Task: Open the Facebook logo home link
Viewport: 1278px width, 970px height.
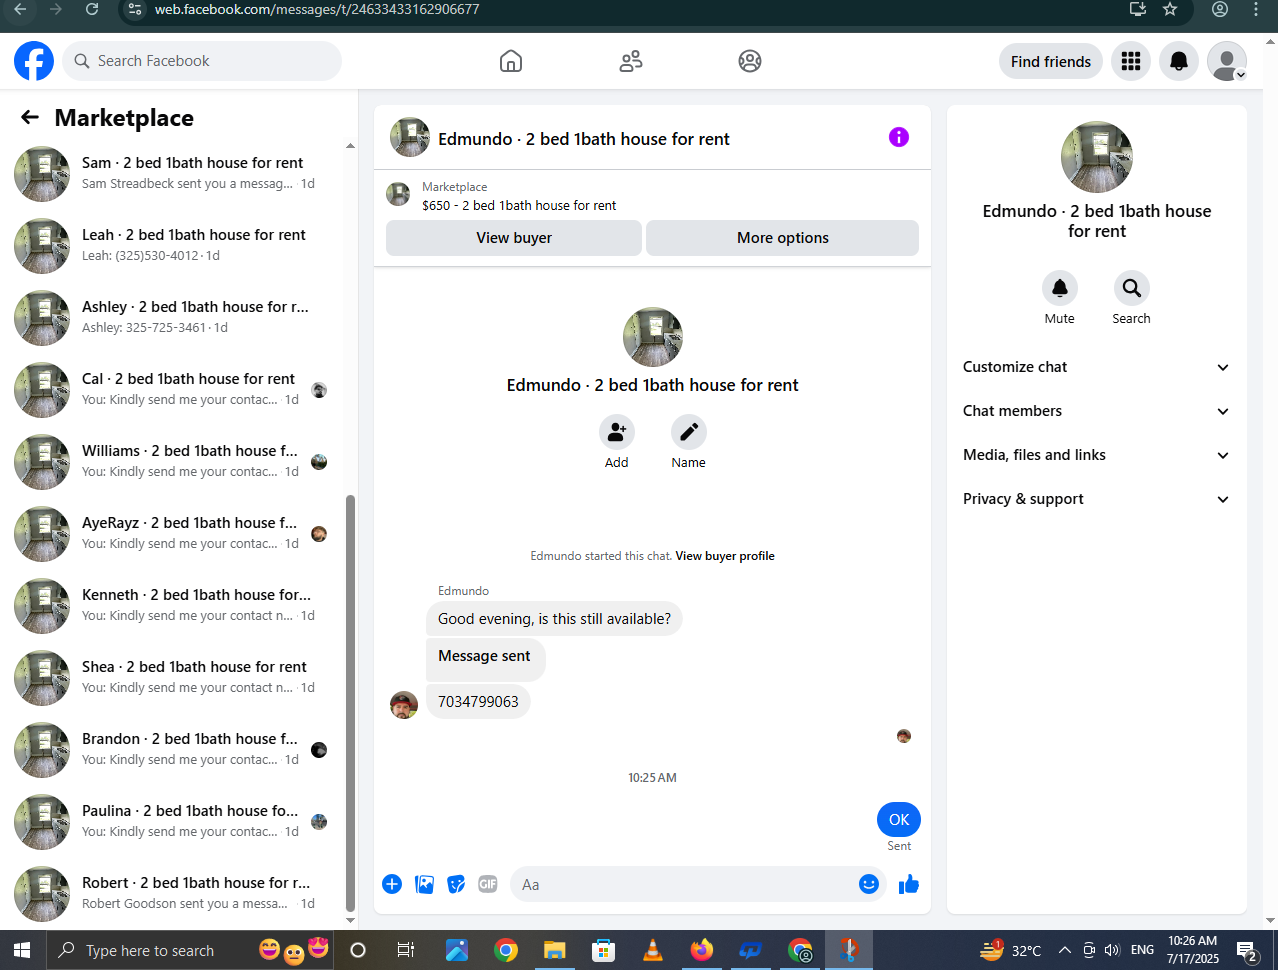Action: (34, 61)
